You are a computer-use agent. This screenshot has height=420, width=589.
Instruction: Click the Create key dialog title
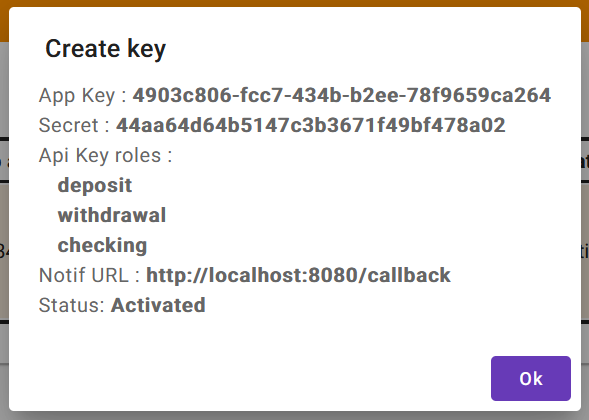106,49
